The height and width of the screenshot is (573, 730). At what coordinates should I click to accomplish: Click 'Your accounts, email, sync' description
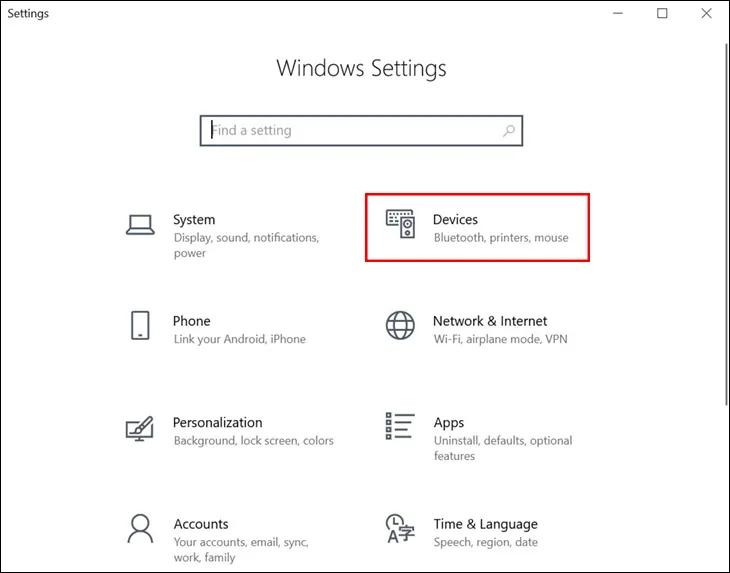(x=241, y=550)
